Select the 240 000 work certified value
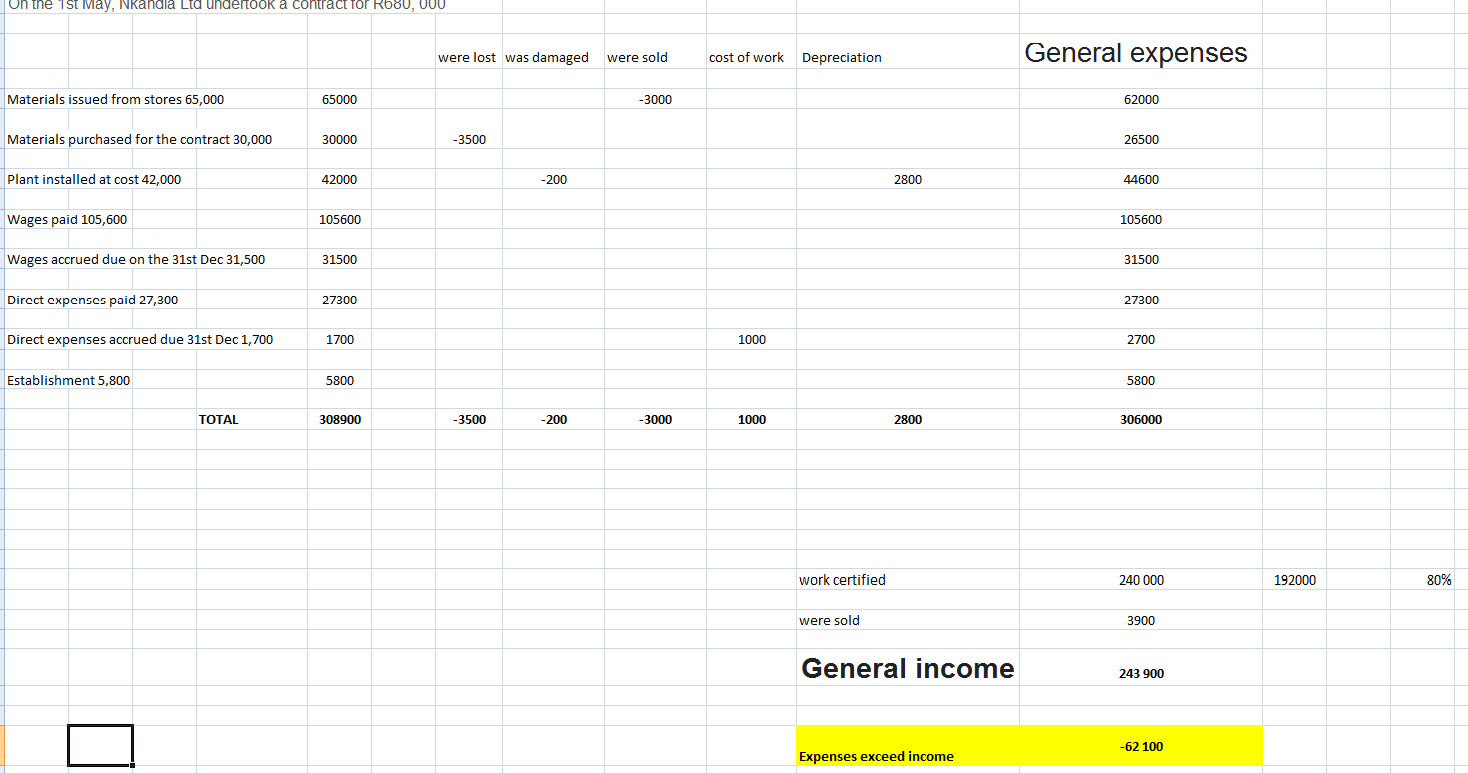The image size is (1468, 773). point(1141,580)
